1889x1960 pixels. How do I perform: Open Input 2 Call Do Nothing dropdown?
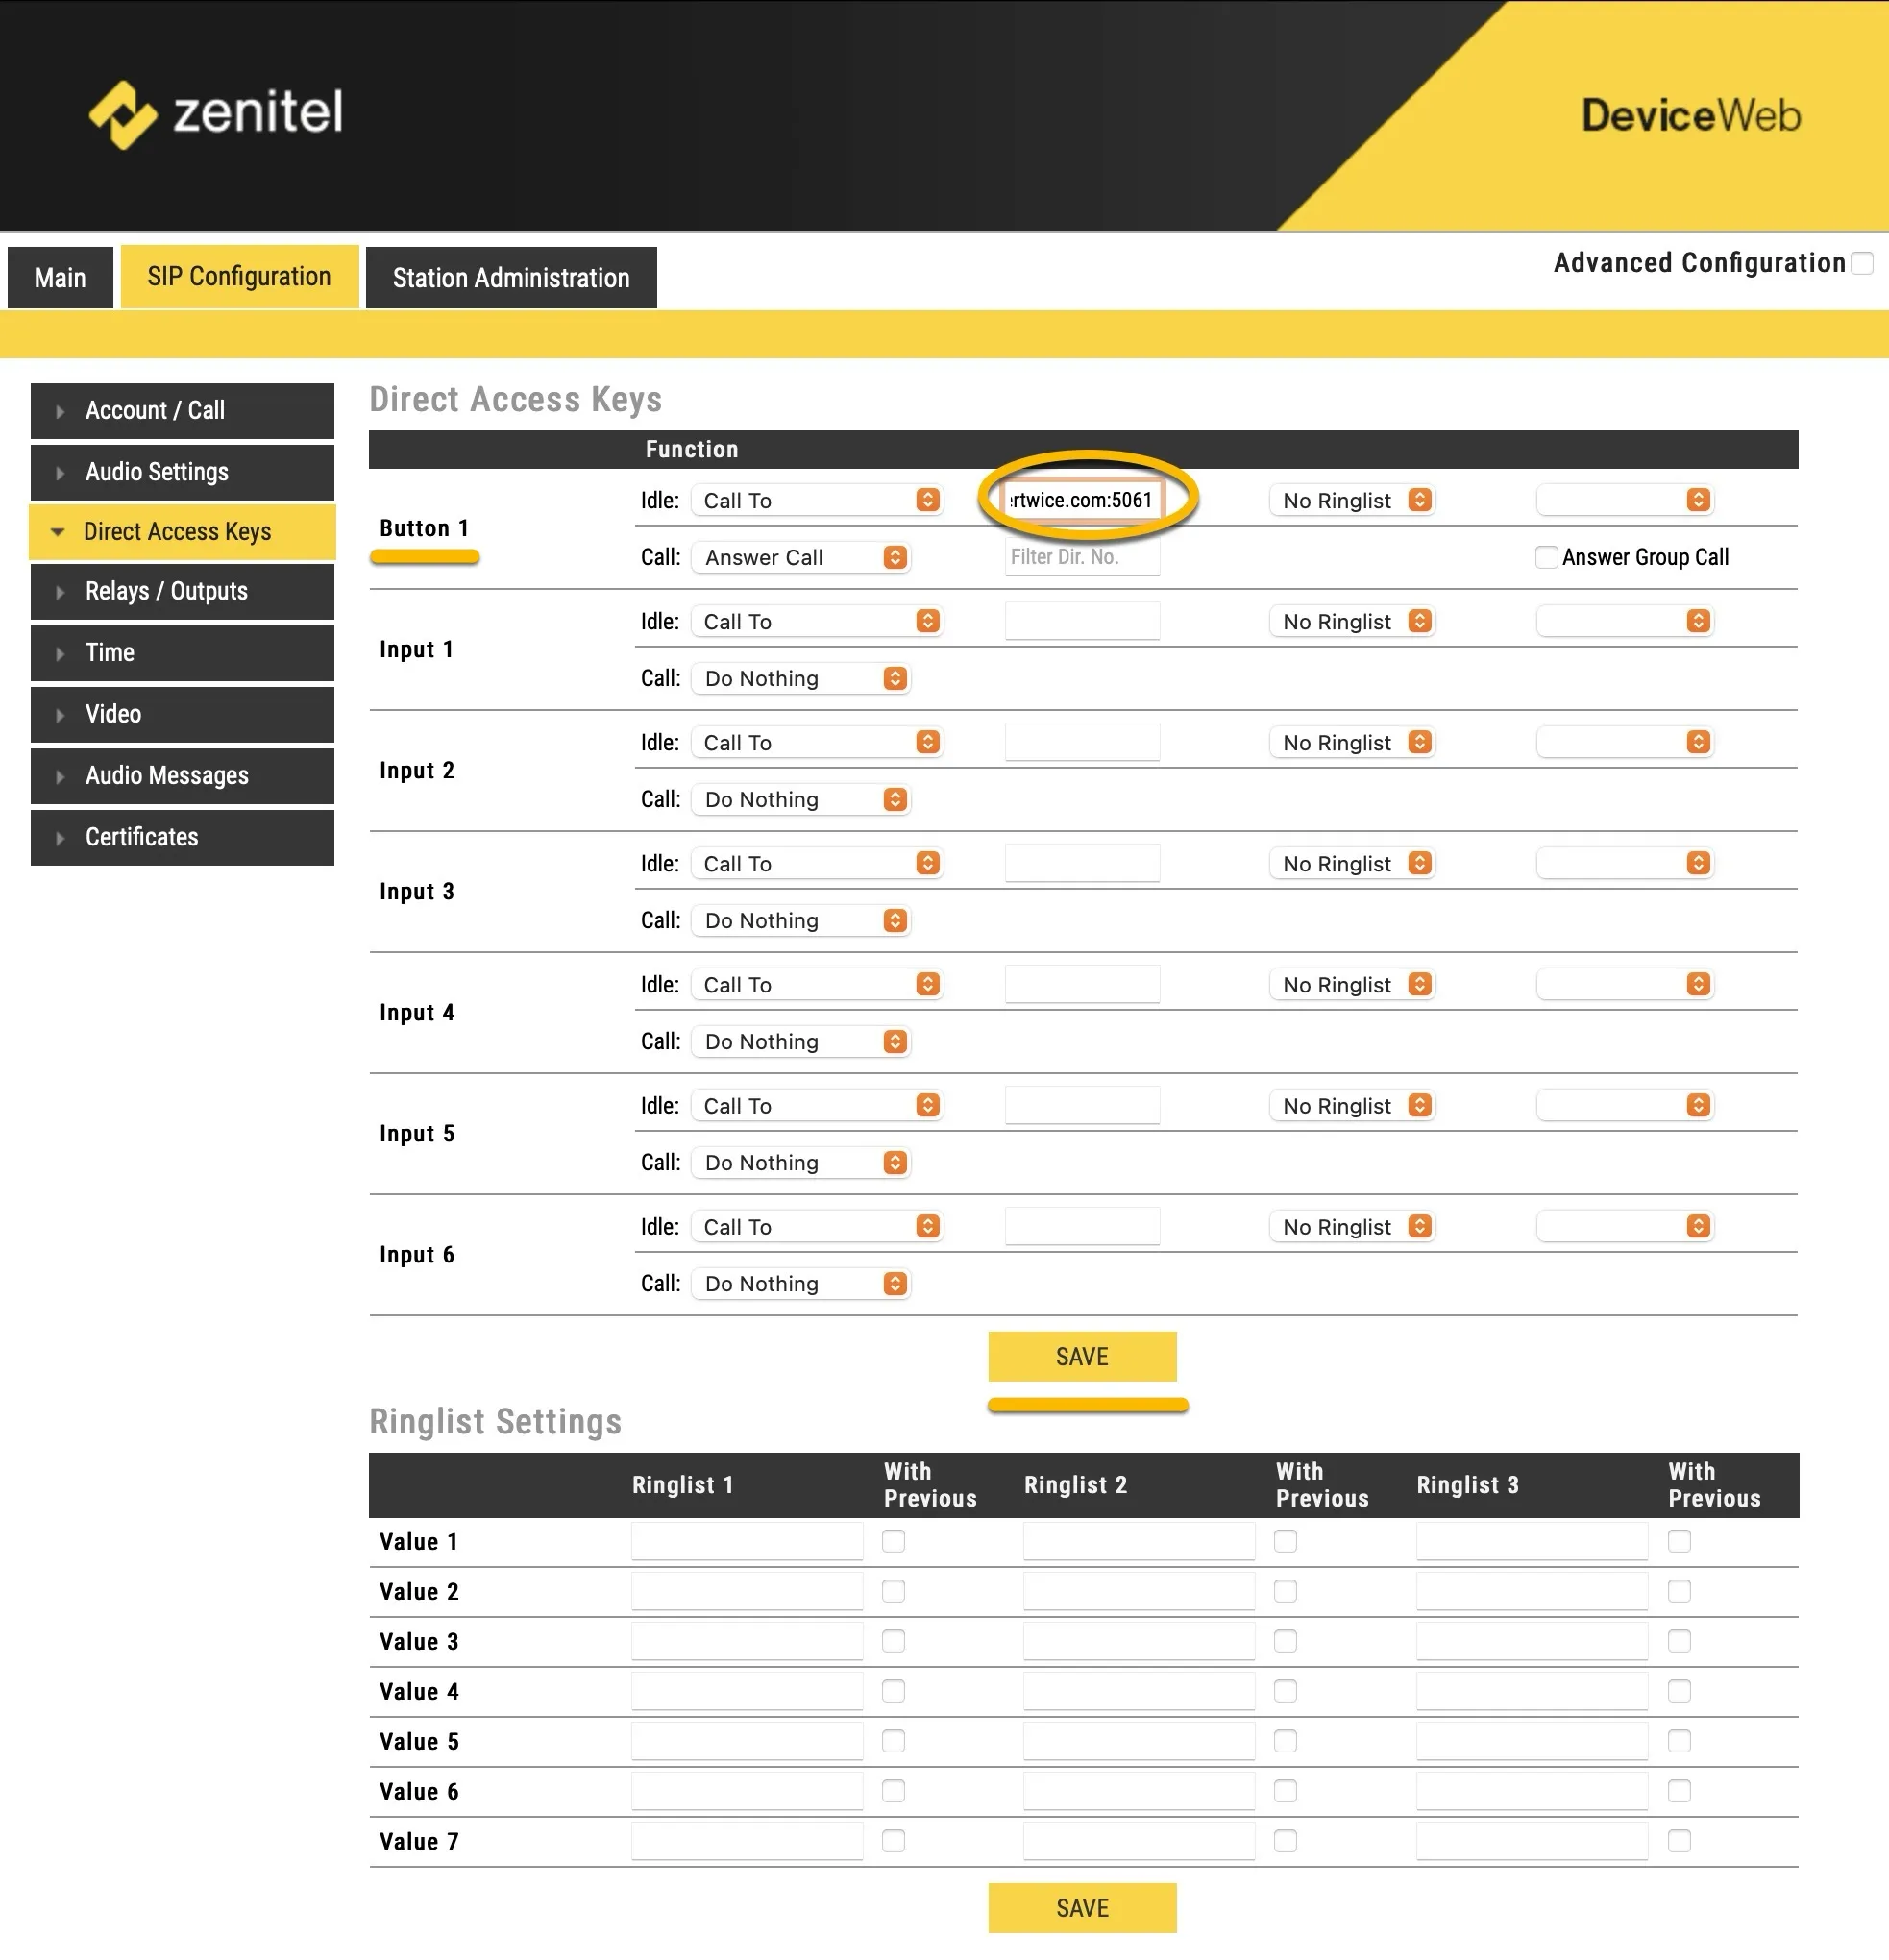pyautogui.click(x=800, y=799)
